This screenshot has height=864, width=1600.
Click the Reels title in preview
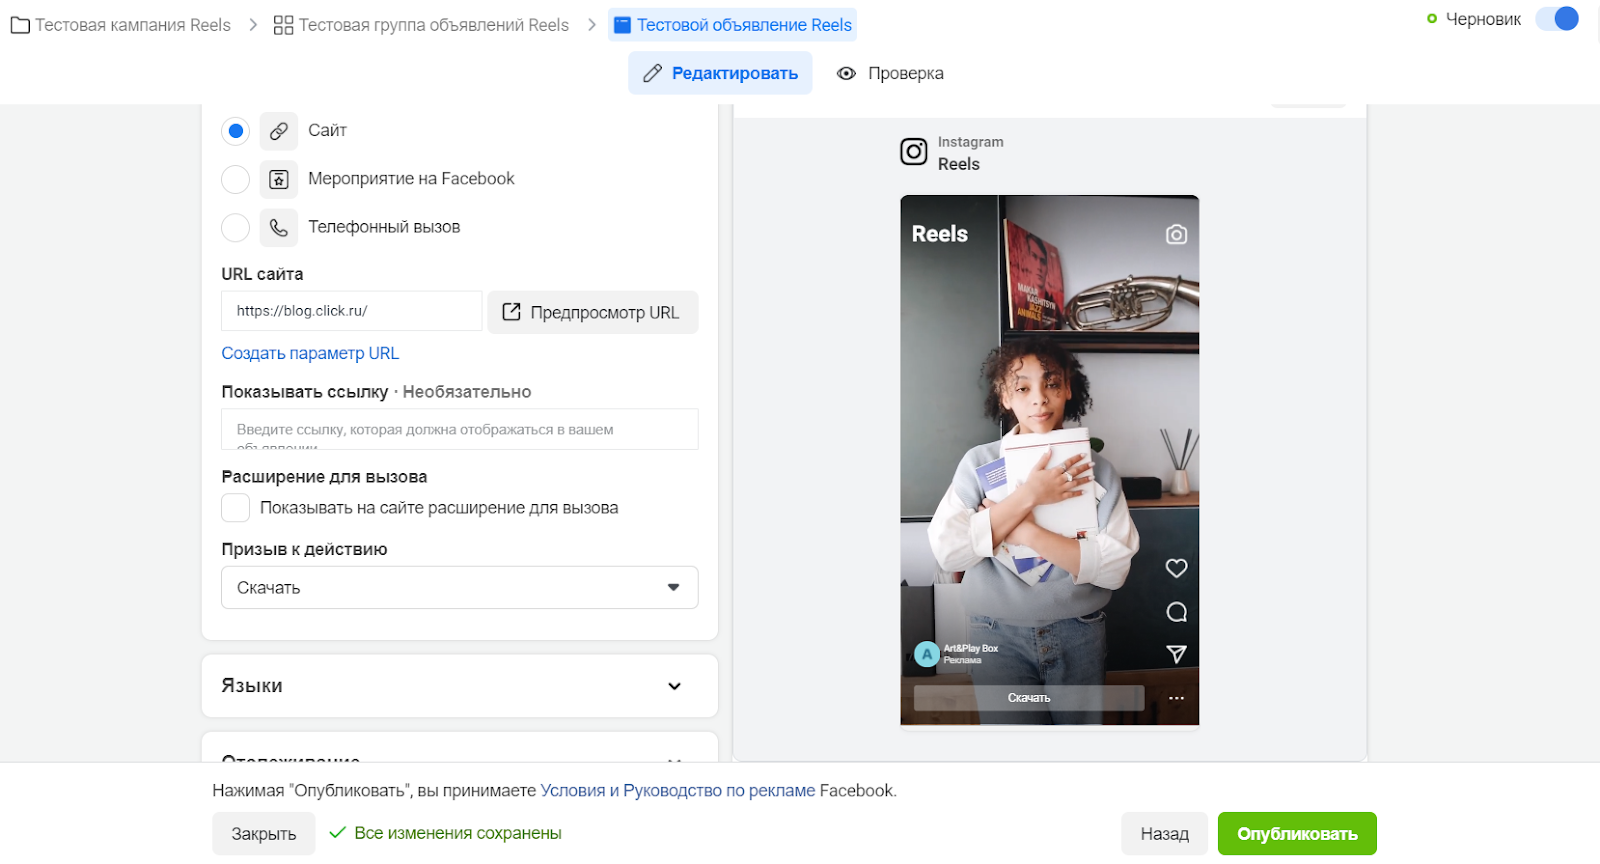click(940, 234)
